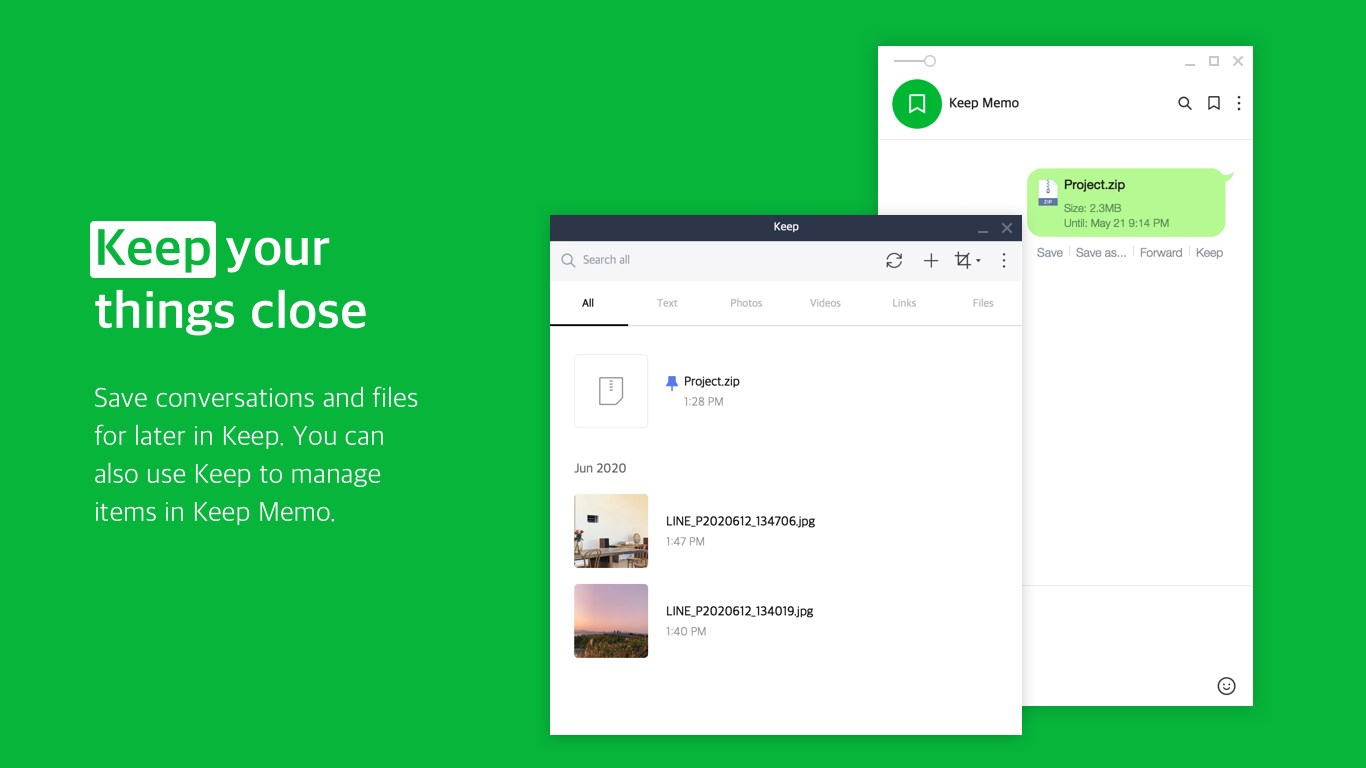Screen dimensions: 1366x768
Task: Click the Jun 2020 date header
Action: [600, 468]
